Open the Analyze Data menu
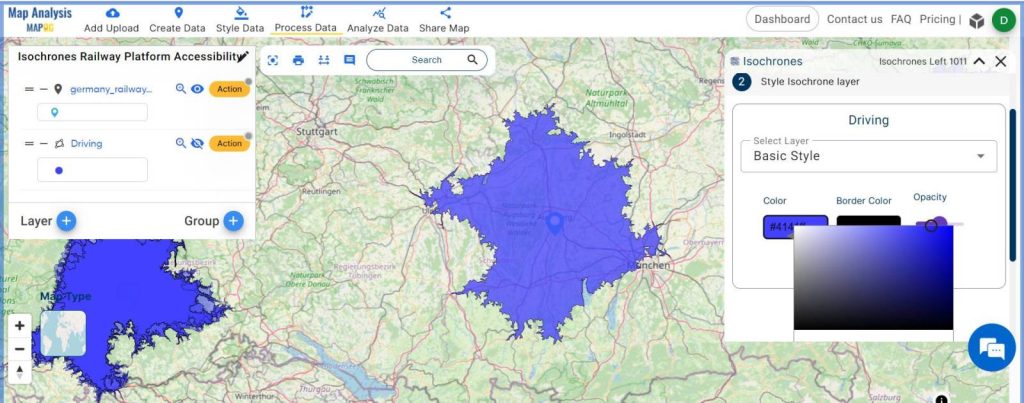The width and height of the screenshot is (1024, 403). pos(377,20)
